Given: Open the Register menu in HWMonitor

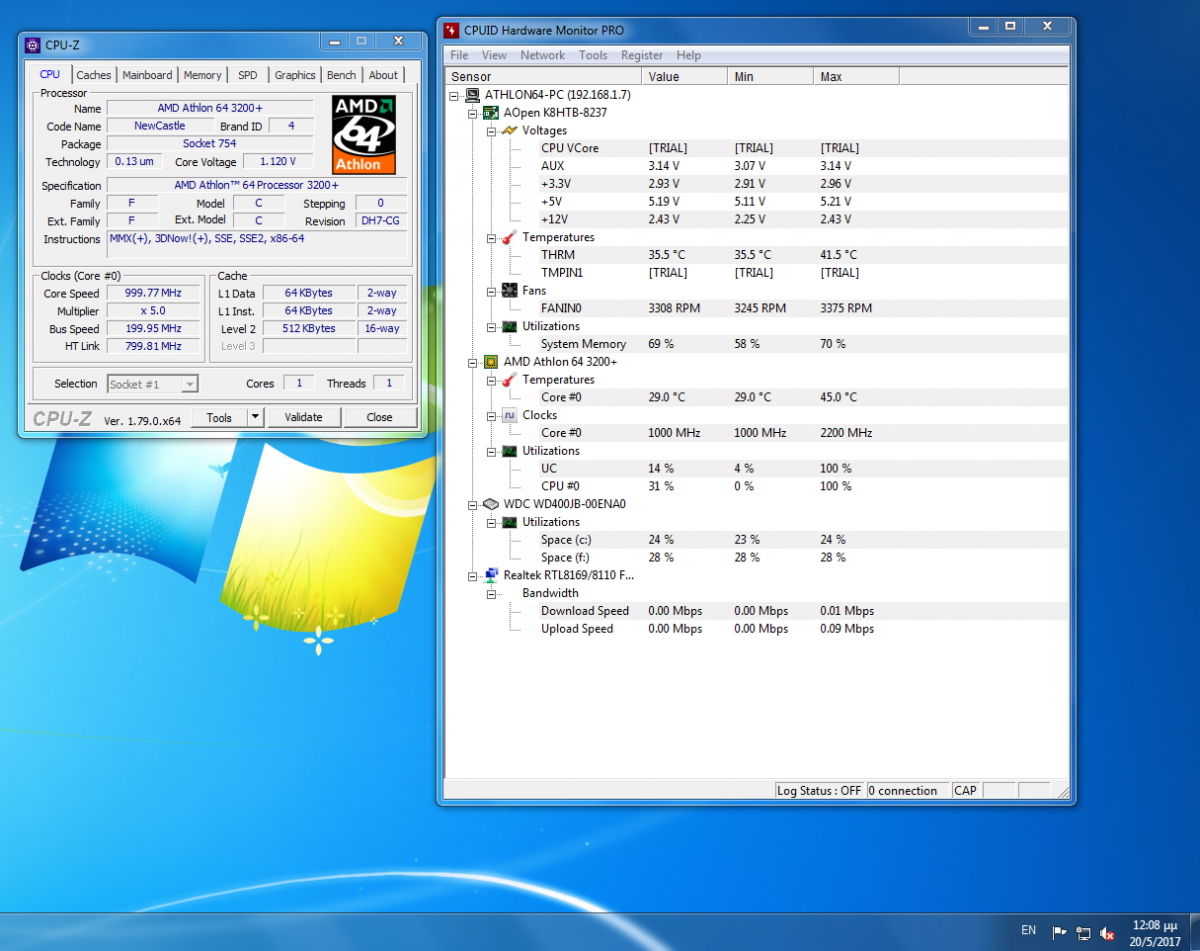Looking at the screenshot, I should coord(642,55).
